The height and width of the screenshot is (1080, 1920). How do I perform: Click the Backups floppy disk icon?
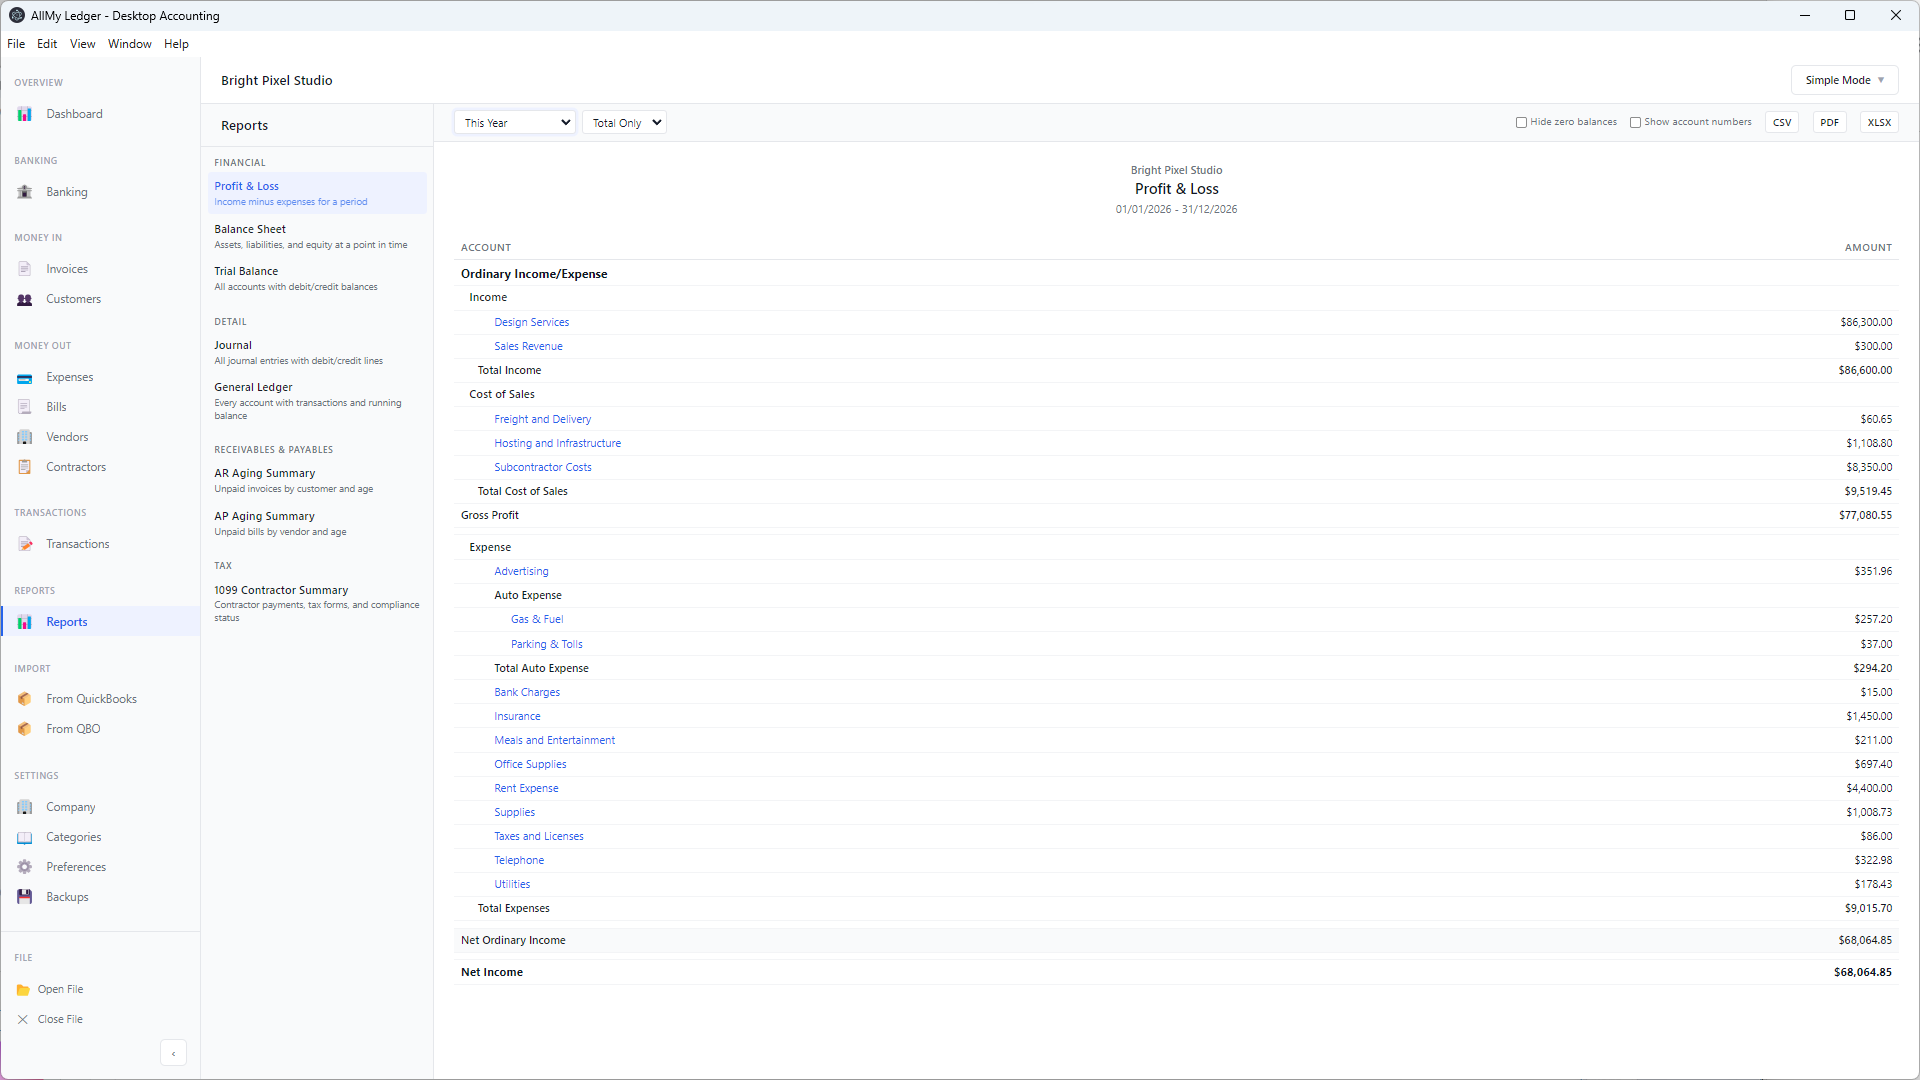click(x=25, y=897)
